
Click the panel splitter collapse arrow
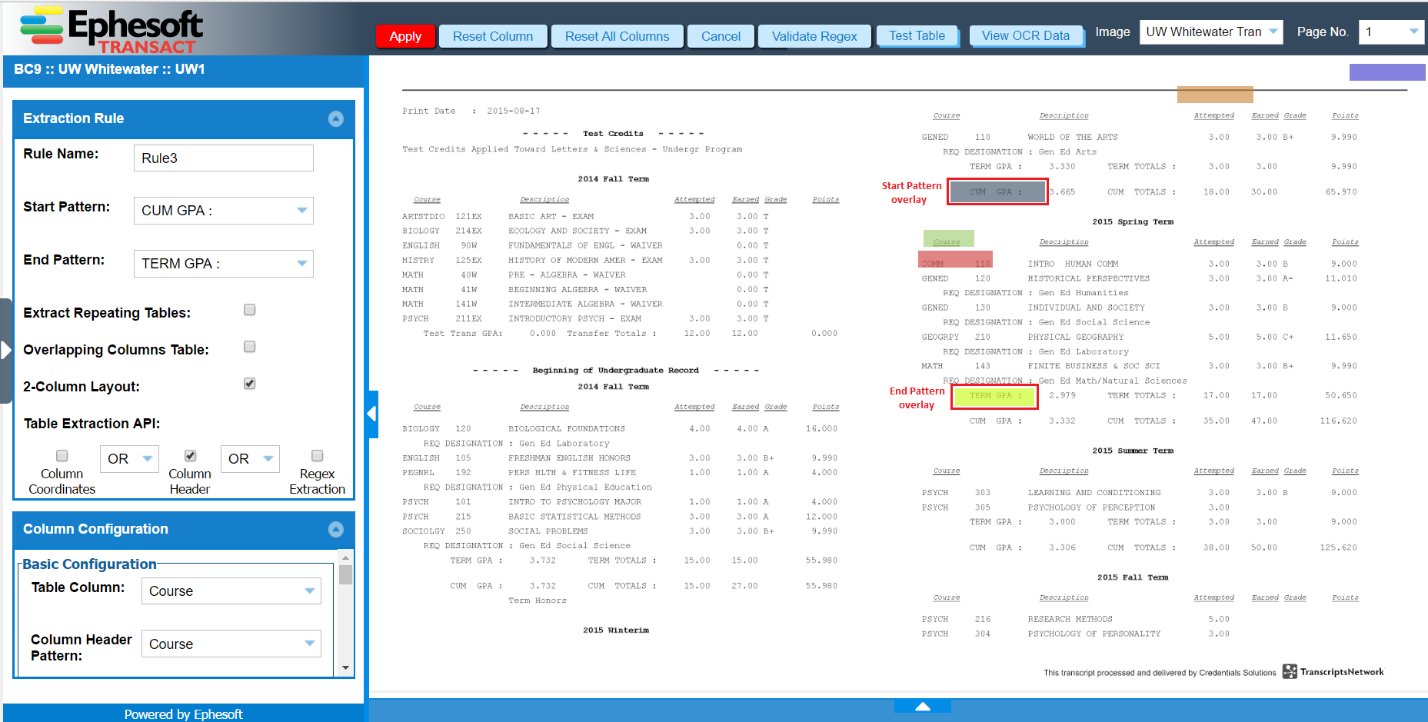pos(372,414)
